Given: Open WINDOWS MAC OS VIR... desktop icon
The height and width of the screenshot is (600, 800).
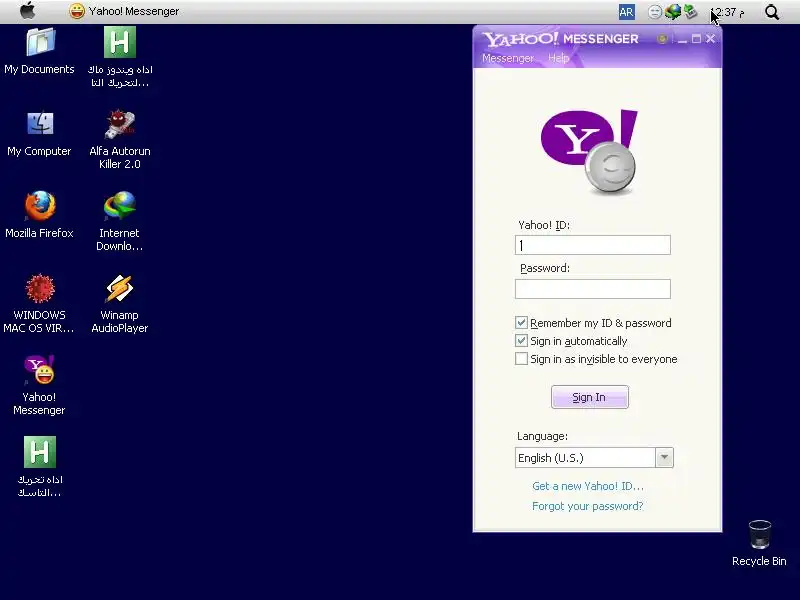Looking at the screenshot, I should pyautogui.click(x=40, y=288).
